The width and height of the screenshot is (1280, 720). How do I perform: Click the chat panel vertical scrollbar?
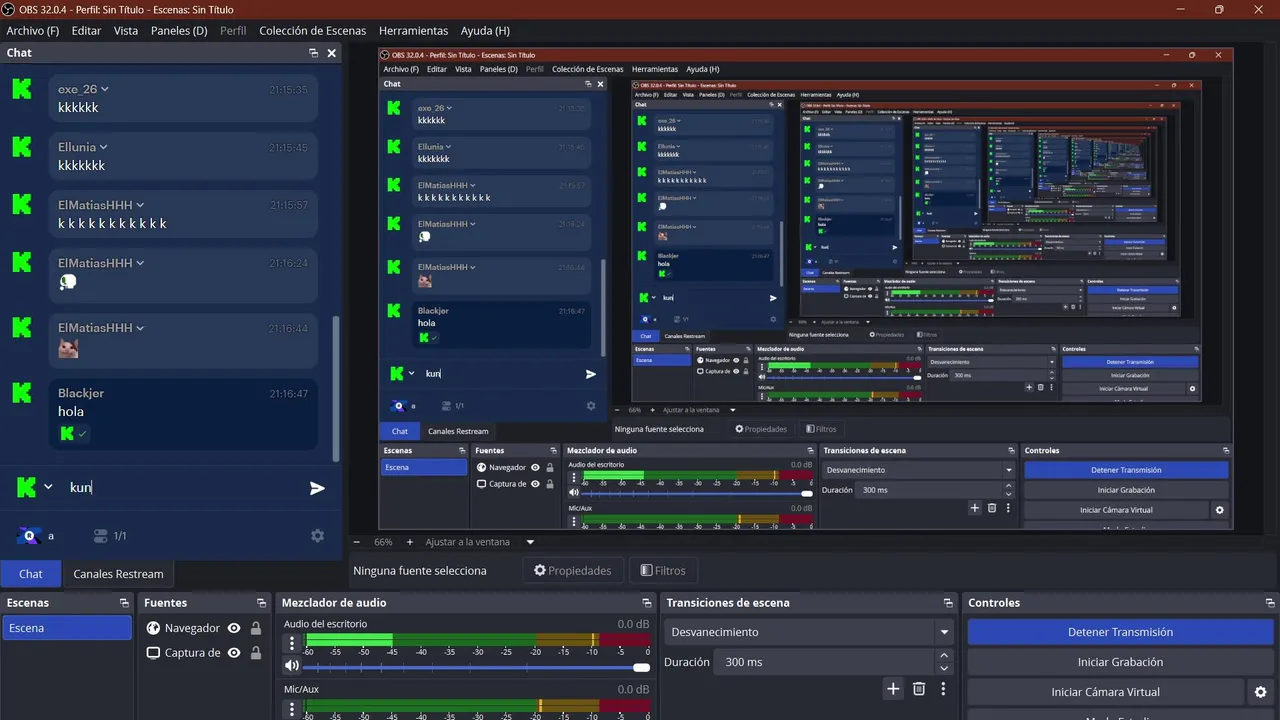[x=336, y=388]
